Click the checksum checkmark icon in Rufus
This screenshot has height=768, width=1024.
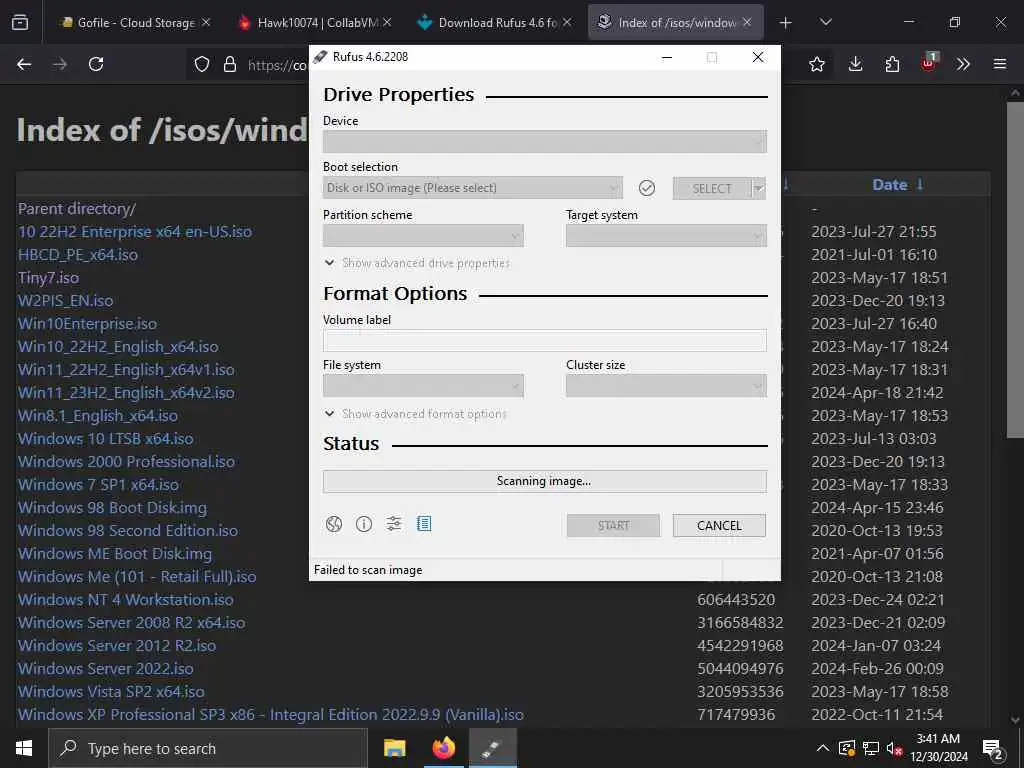click(647, 188)
